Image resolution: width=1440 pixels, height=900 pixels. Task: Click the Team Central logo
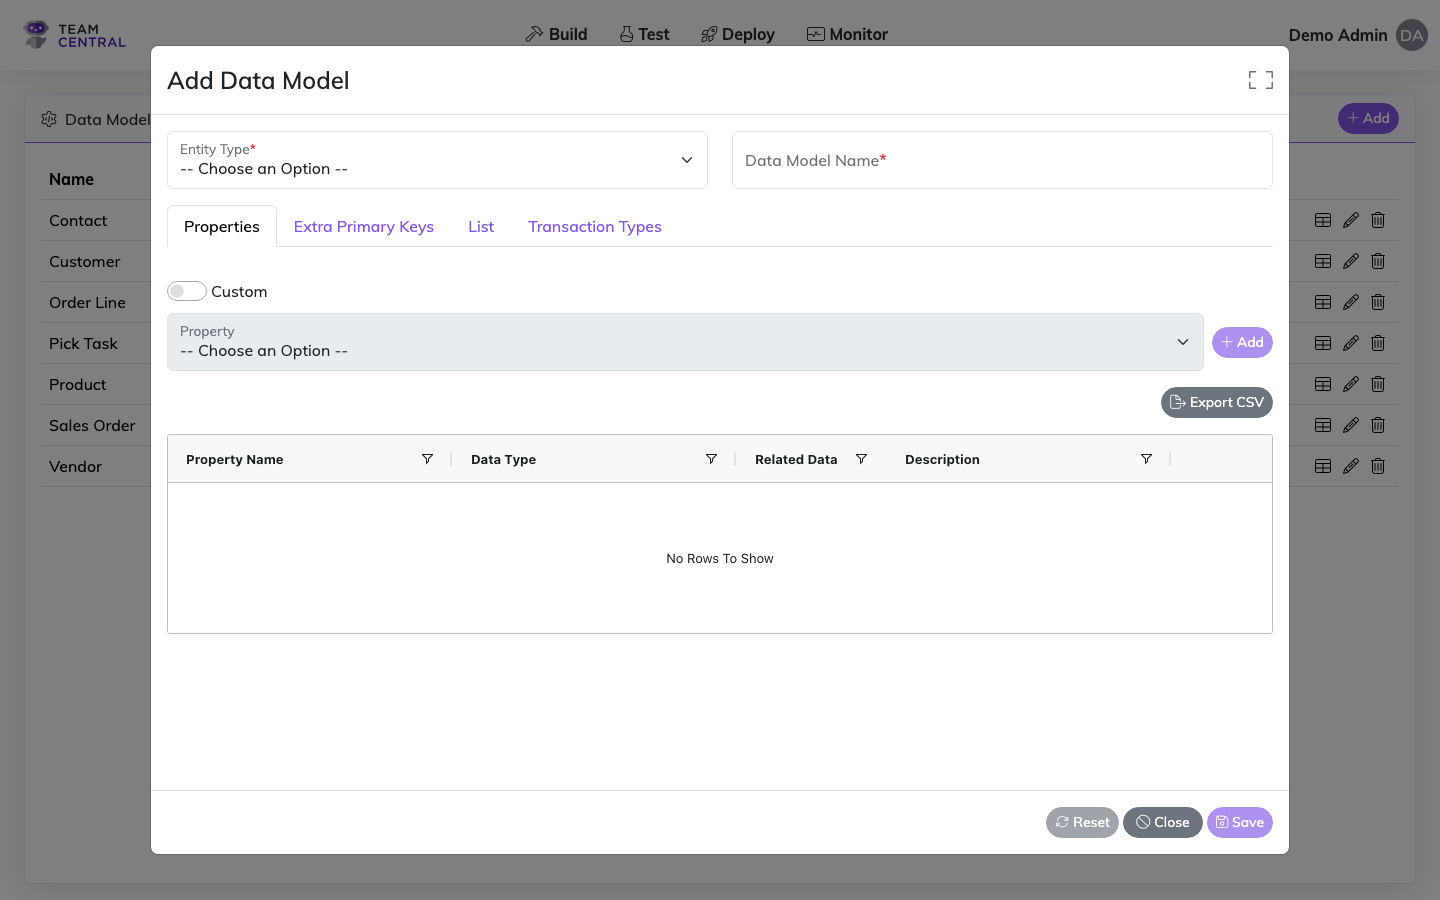75,35
